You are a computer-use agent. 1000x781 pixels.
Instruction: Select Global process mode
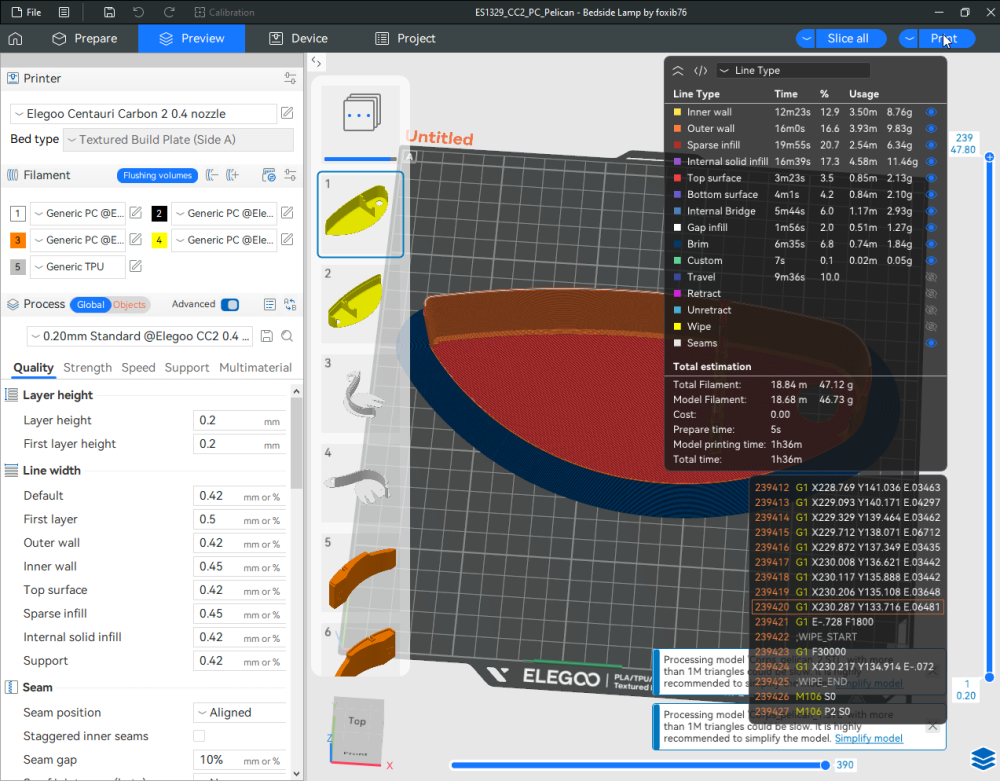(x=91, y=305)
